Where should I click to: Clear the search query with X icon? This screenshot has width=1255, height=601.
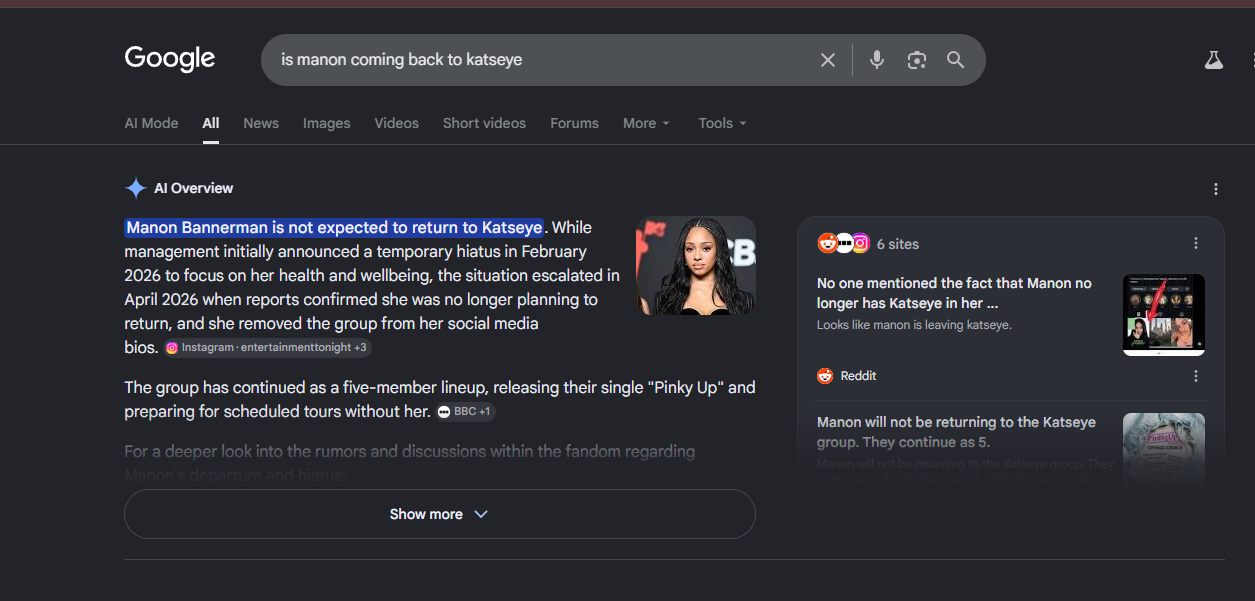click(x=828, y=60)
